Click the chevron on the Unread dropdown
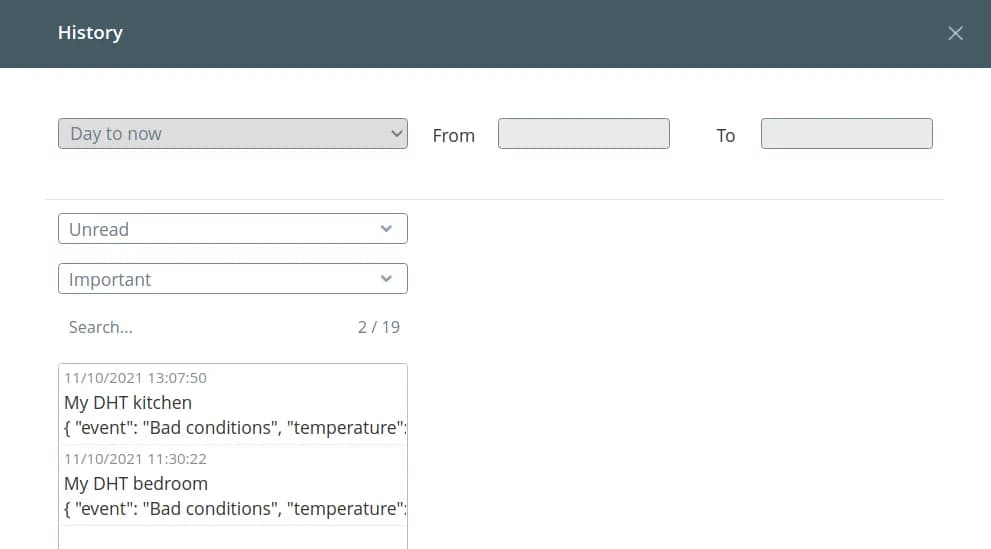Screen dimensions: 991x549 (387, 229)
